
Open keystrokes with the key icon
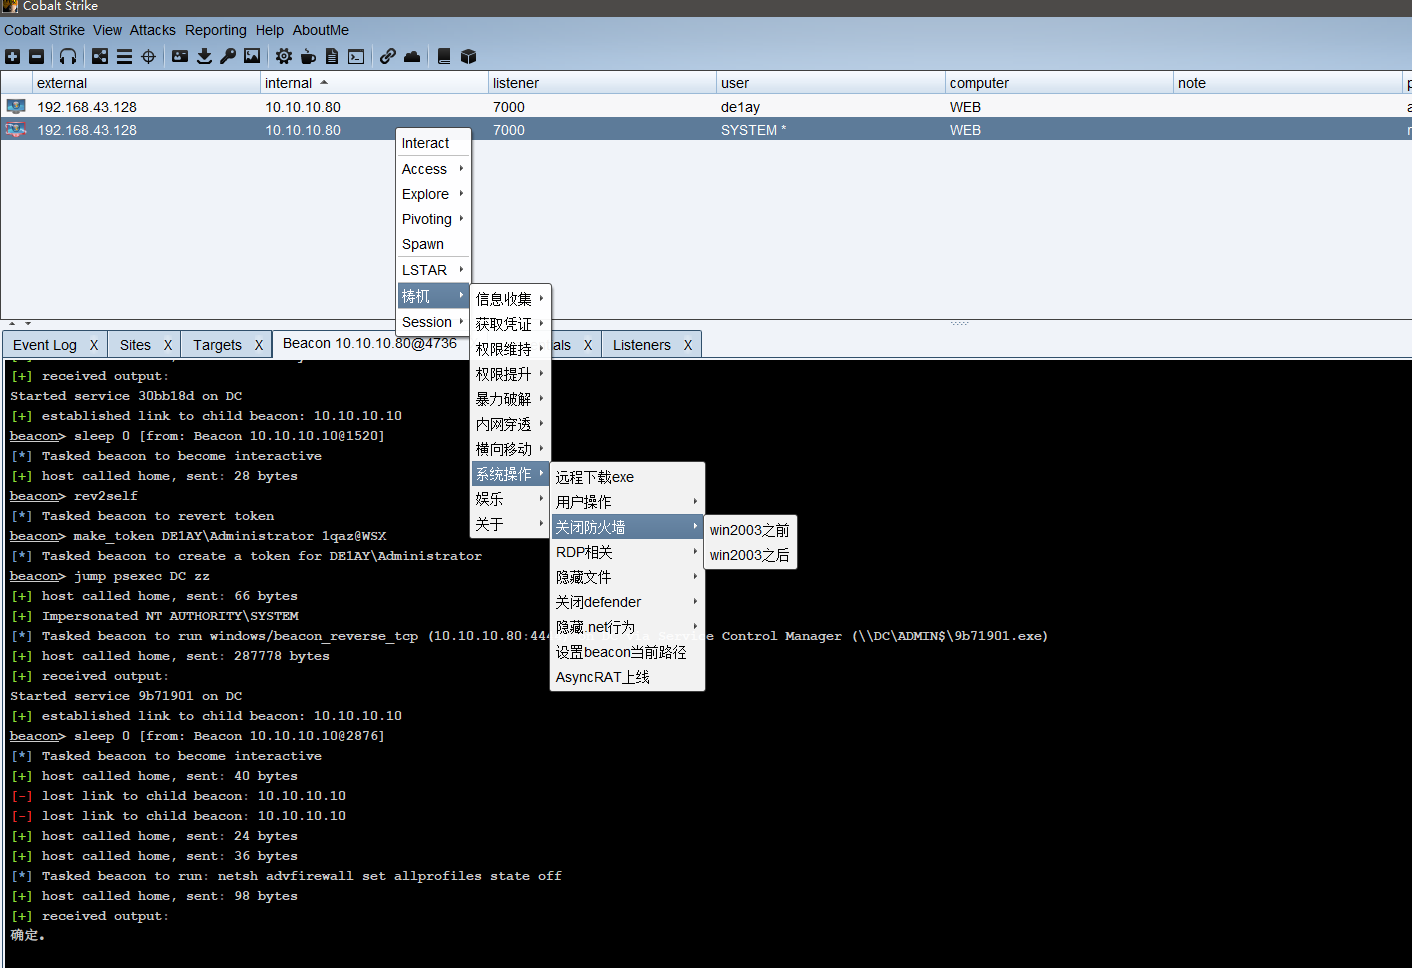[x=228, y=57]
